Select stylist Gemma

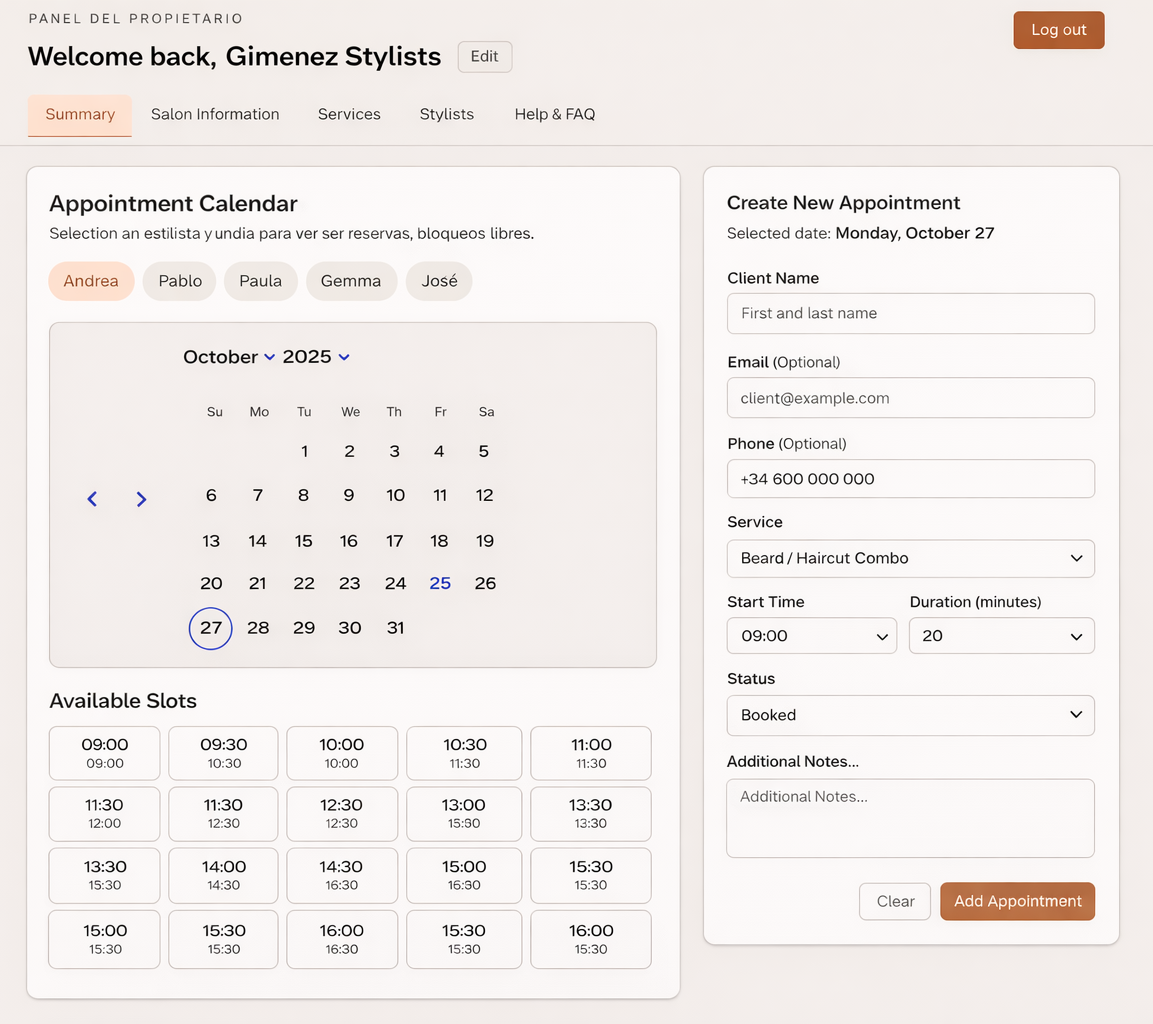click(351, 281)
